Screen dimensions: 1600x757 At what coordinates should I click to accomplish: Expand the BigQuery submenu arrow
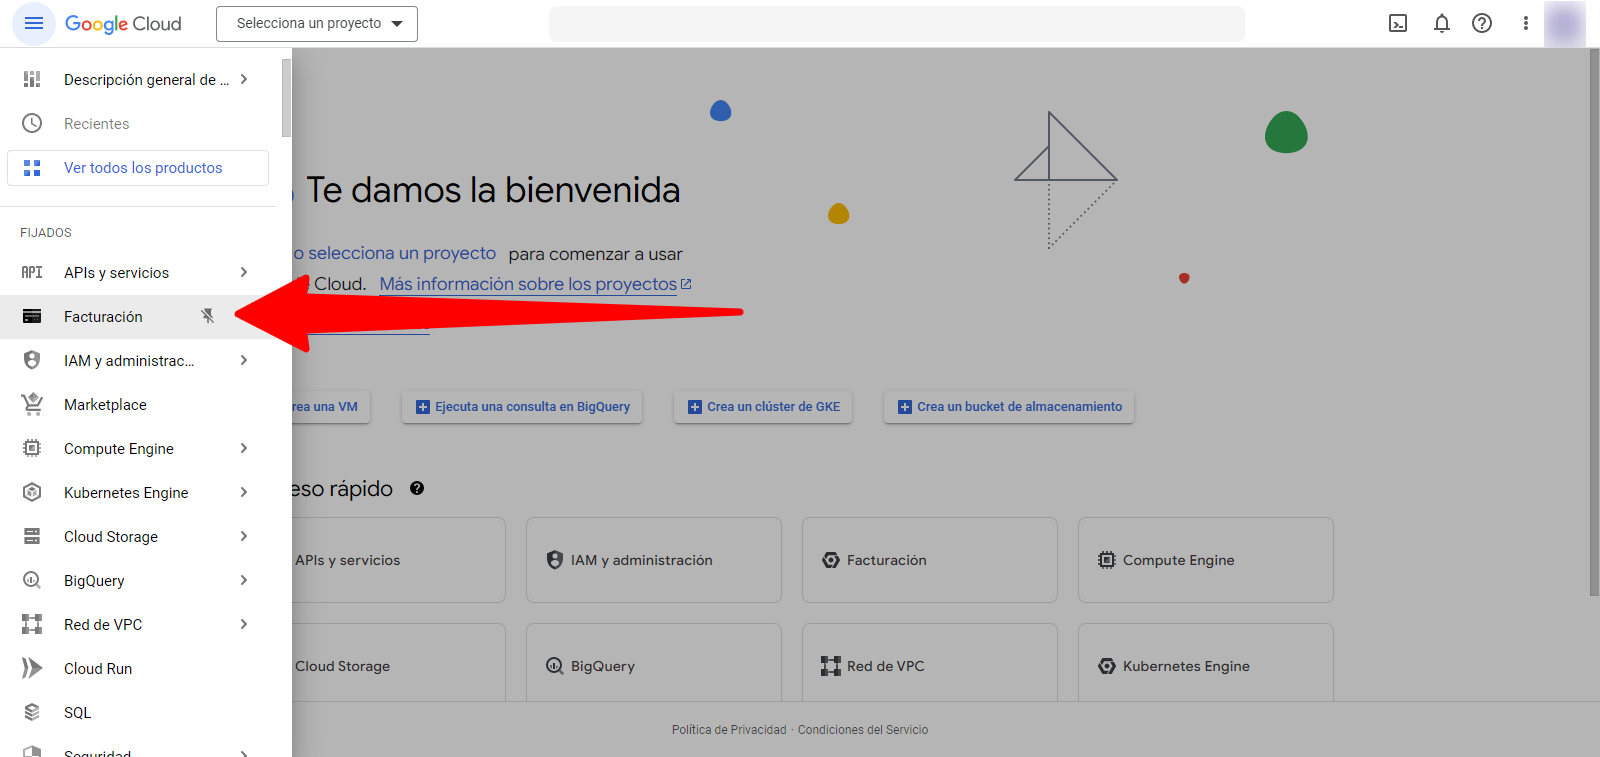(x=243, y=580)
